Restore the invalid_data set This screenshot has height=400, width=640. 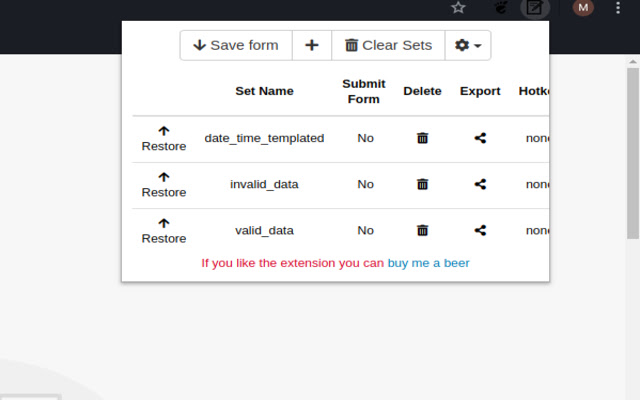click(164, 185)
